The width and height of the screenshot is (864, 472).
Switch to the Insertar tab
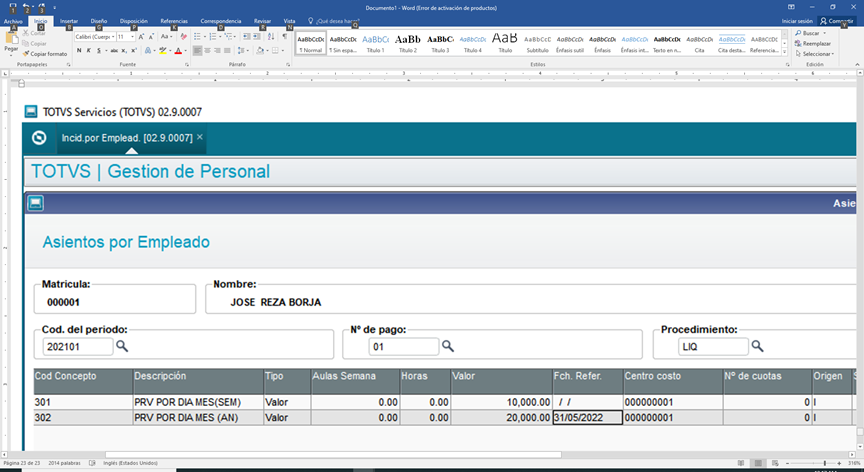pyautogui.click(x=69, y=21)
